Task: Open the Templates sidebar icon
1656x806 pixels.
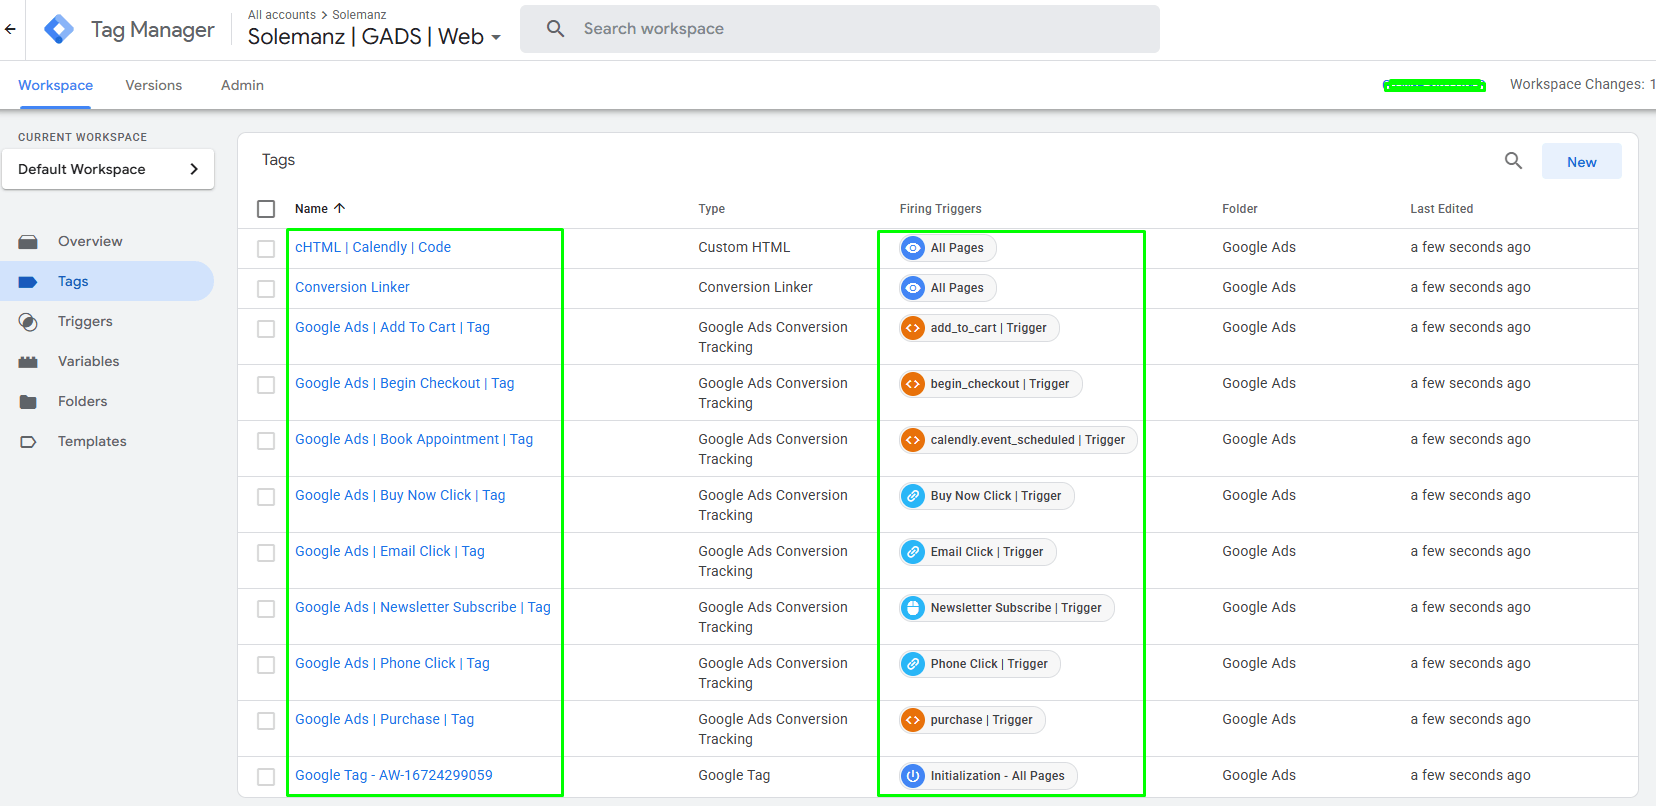Action: [x=28, y=442]
